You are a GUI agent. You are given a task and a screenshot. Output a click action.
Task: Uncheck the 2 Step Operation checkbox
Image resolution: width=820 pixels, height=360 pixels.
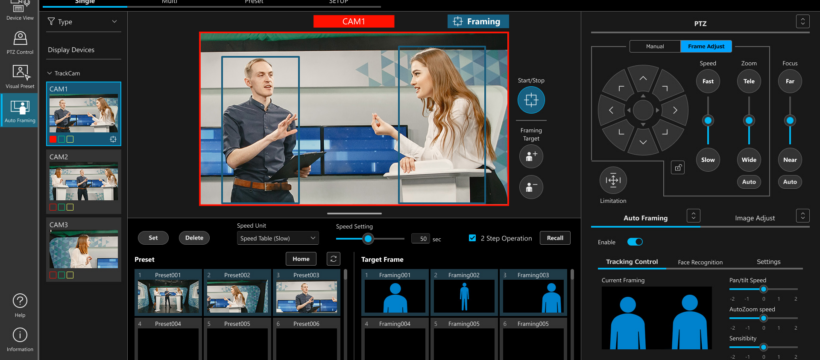(472, 238)
